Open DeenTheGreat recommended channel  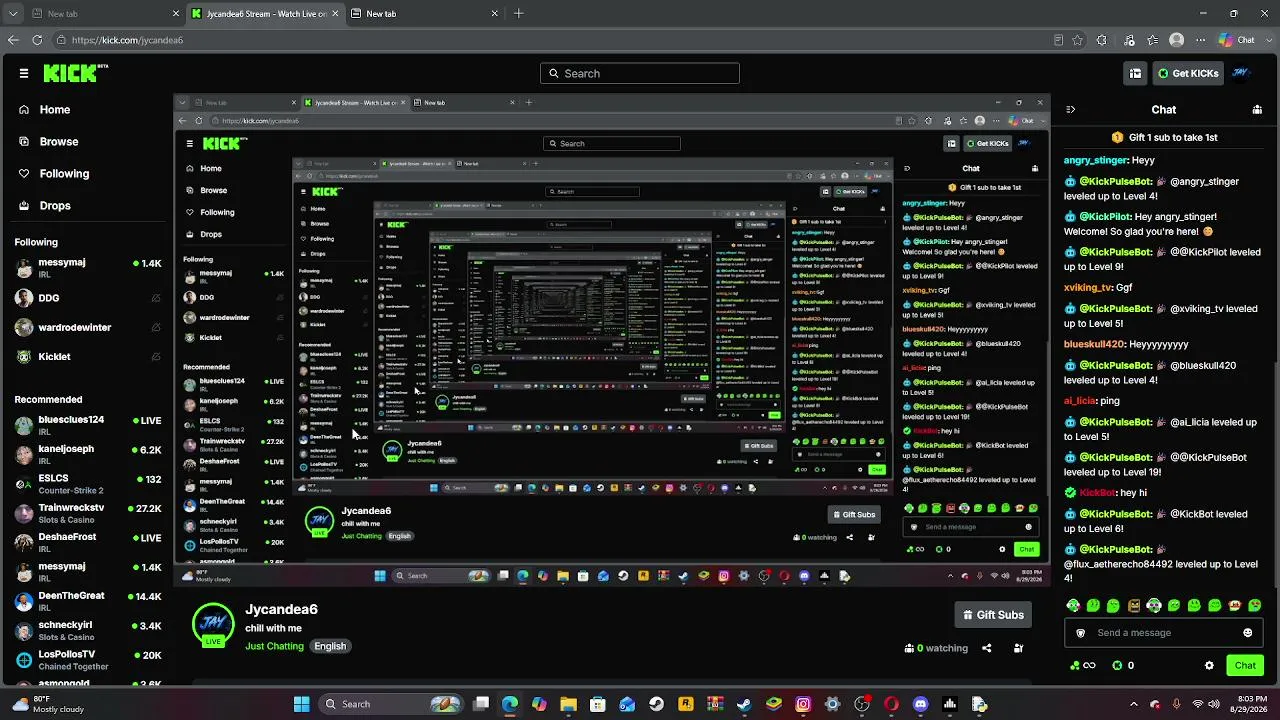coord(88,601)
